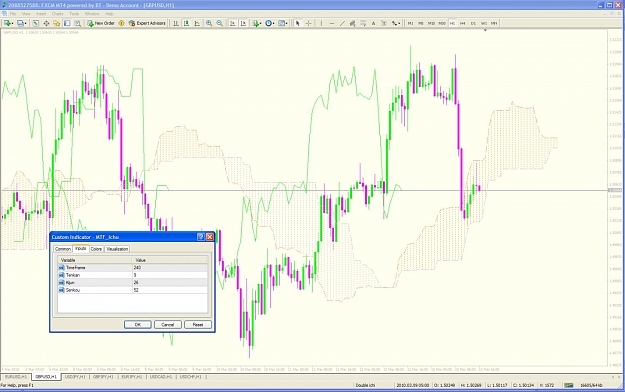This screenshot has height=392, width=625.
Task: Click the MetaEditor yellow icon
Action: click(x=122, y=24)
